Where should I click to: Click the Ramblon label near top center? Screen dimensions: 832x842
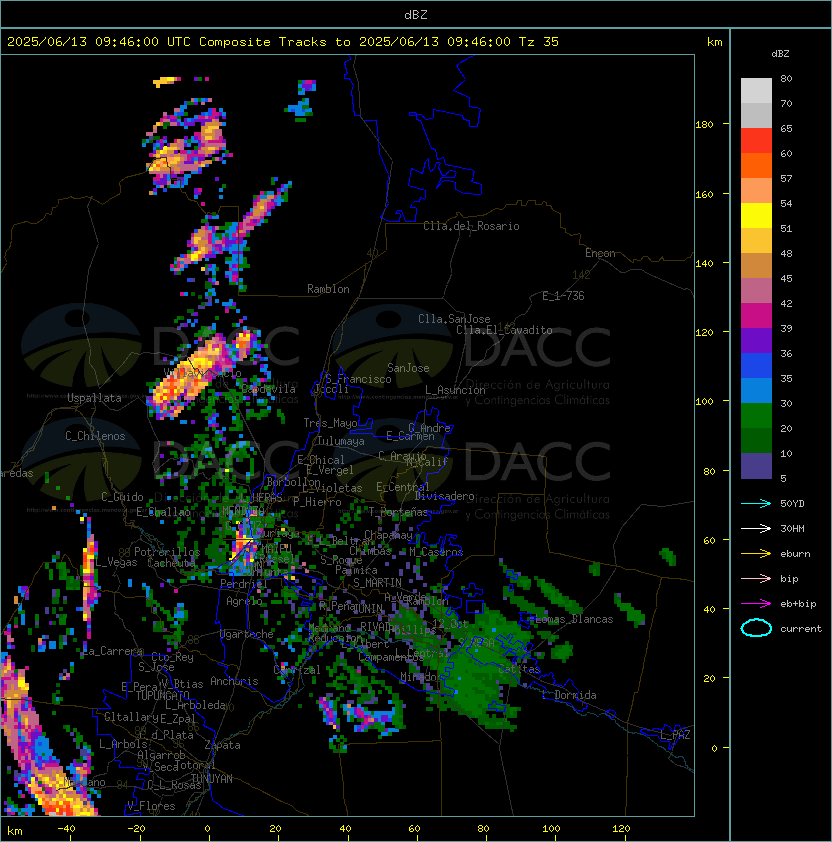point(328,289)
